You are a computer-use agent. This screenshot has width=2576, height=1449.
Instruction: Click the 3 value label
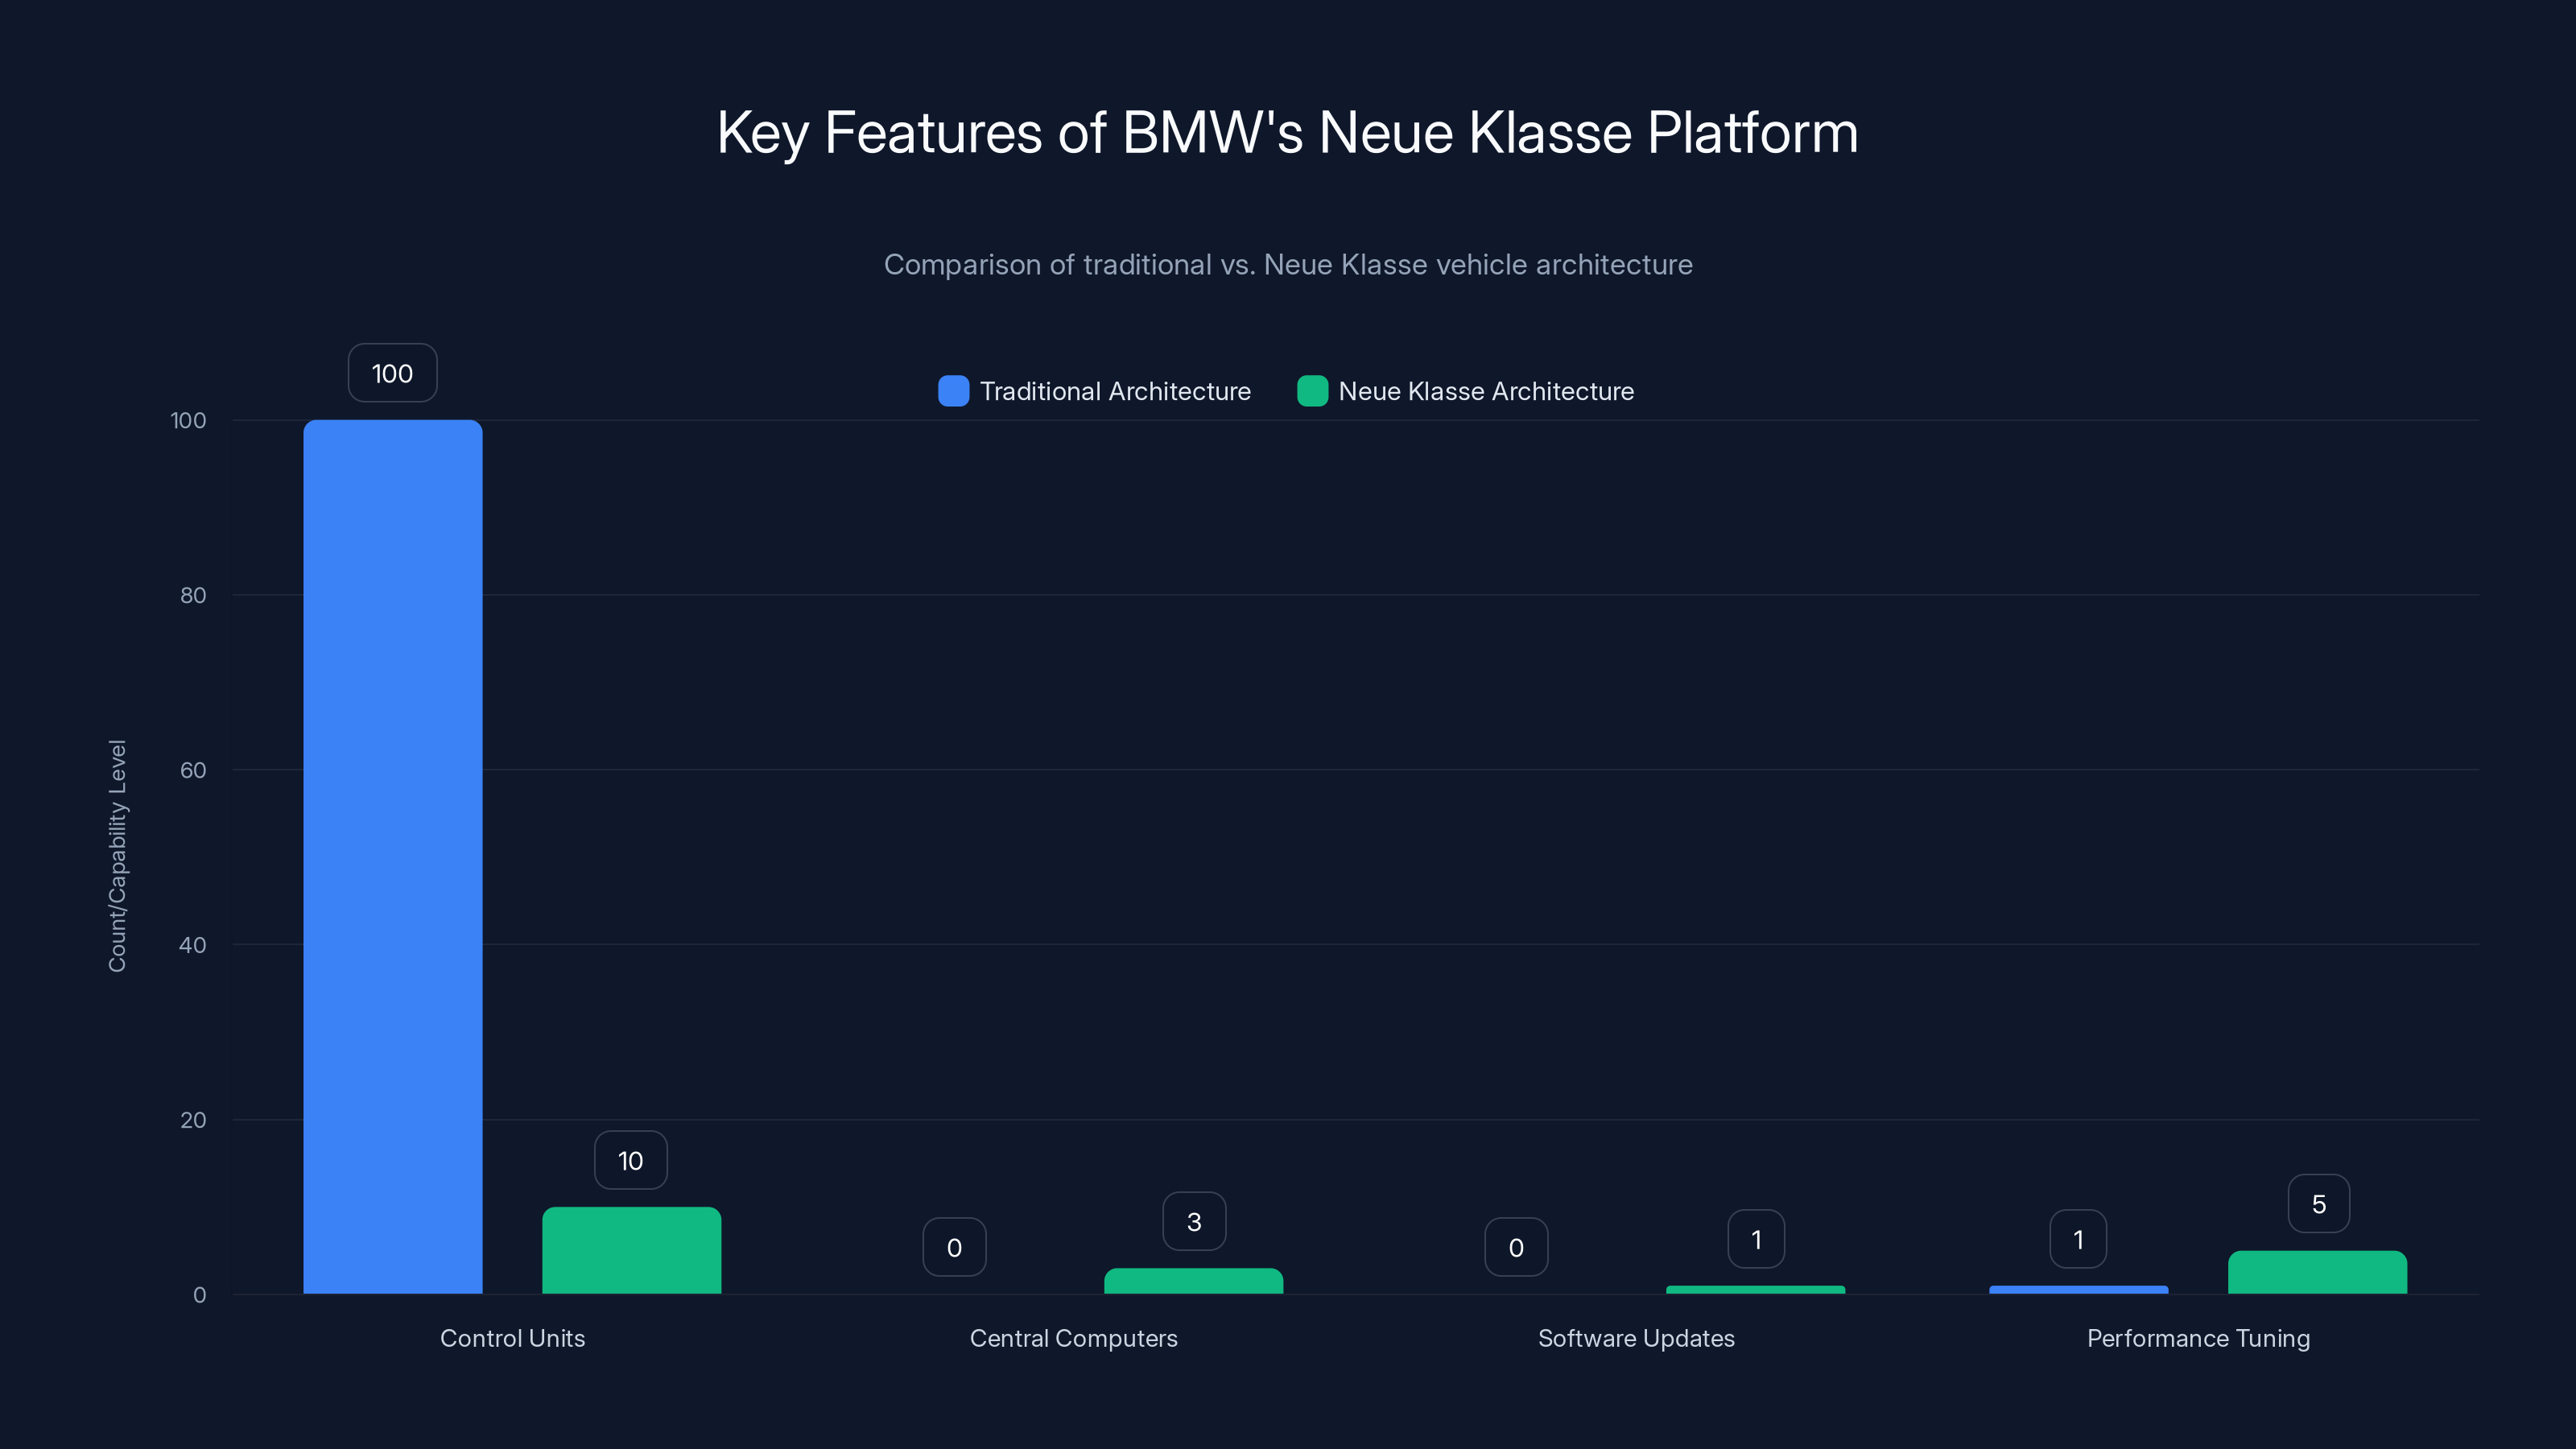1194,1221
